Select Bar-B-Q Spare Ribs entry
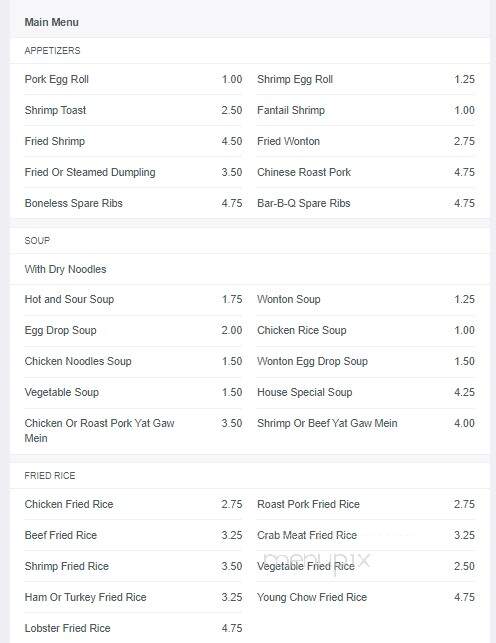The width and height of the screenshot is (496, 643). (303, 203)
